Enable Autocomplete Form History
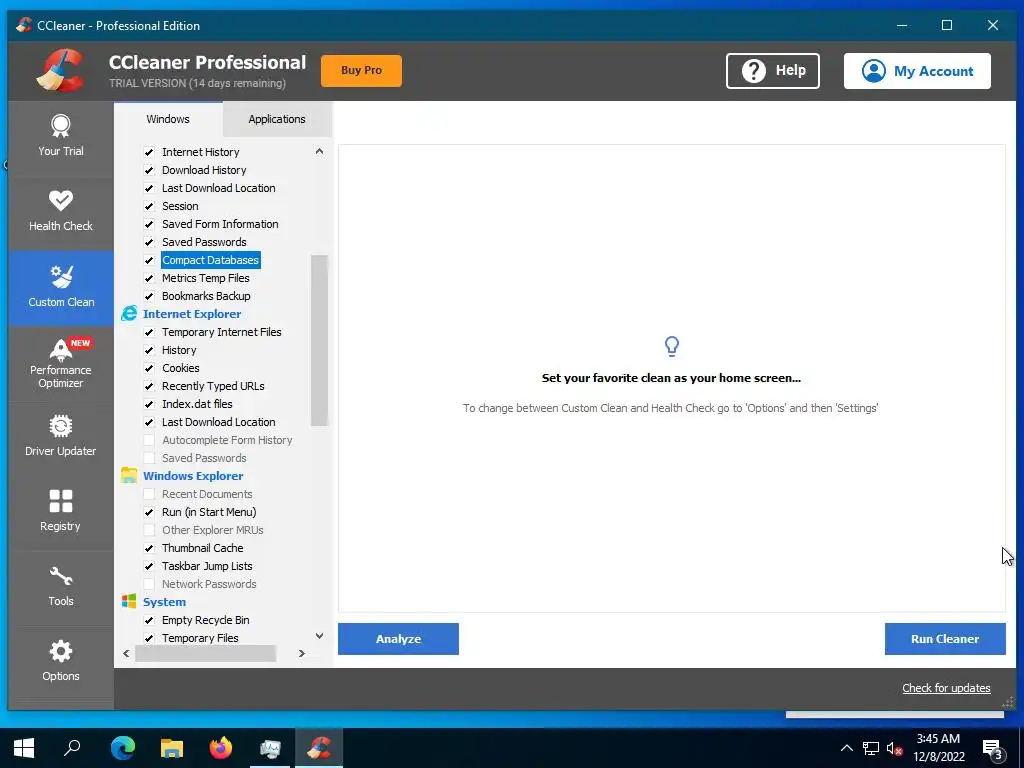This screenshot has width=1024, height=768. coord(149,440)
